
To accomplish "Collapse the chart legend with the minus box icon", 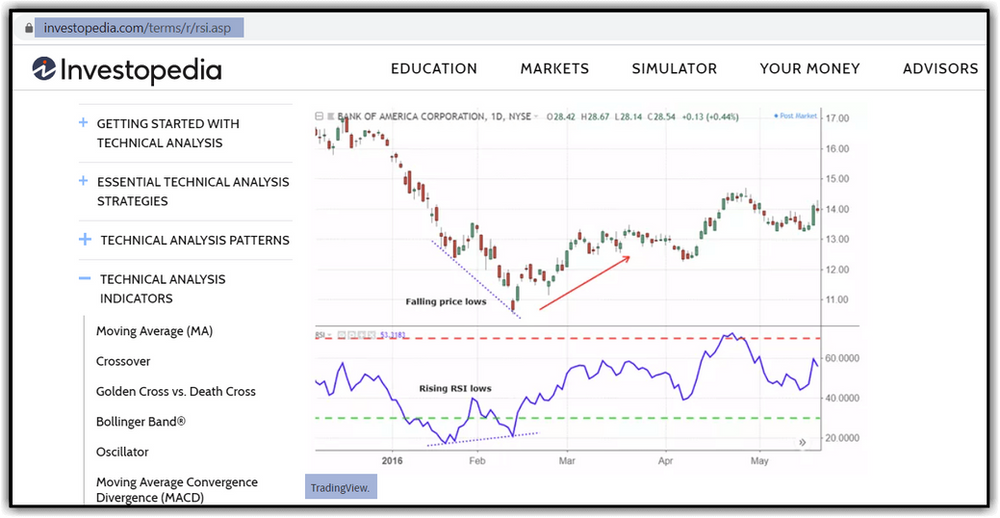I will click(320, 117).
